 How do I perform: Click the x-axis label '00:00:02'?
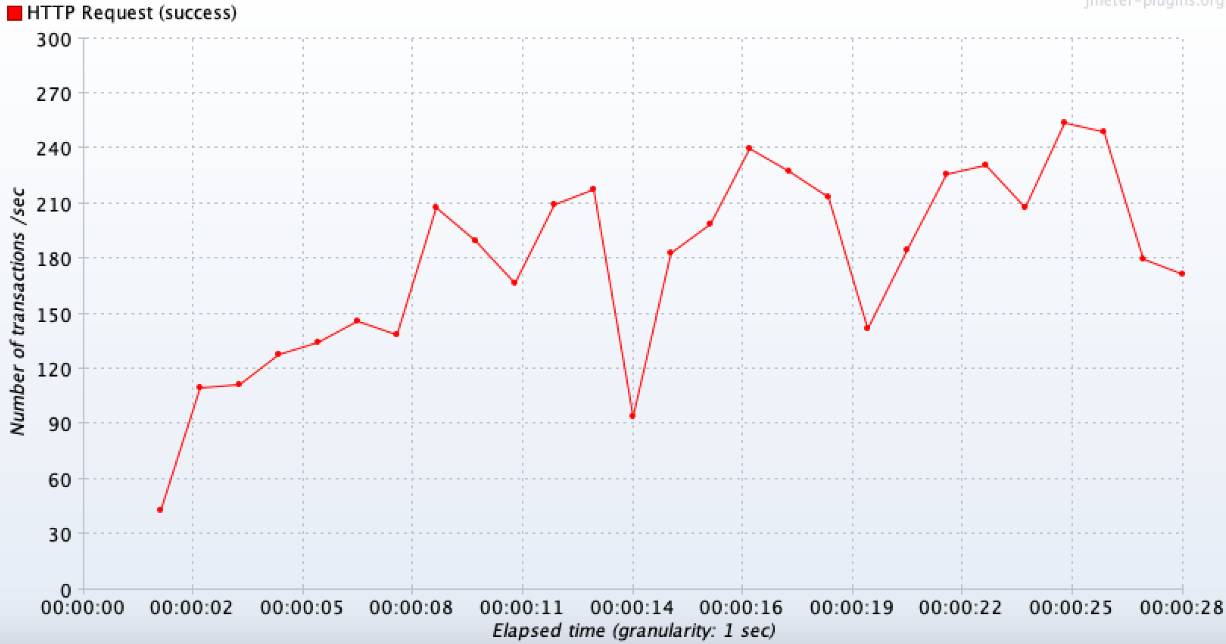pyautogui.click(x=193, y=607)
